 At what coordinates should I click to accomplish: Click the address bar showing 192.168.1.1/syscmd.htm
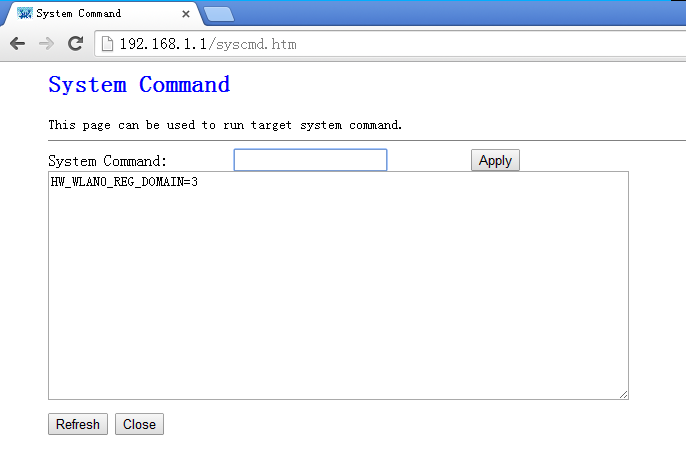389,44
